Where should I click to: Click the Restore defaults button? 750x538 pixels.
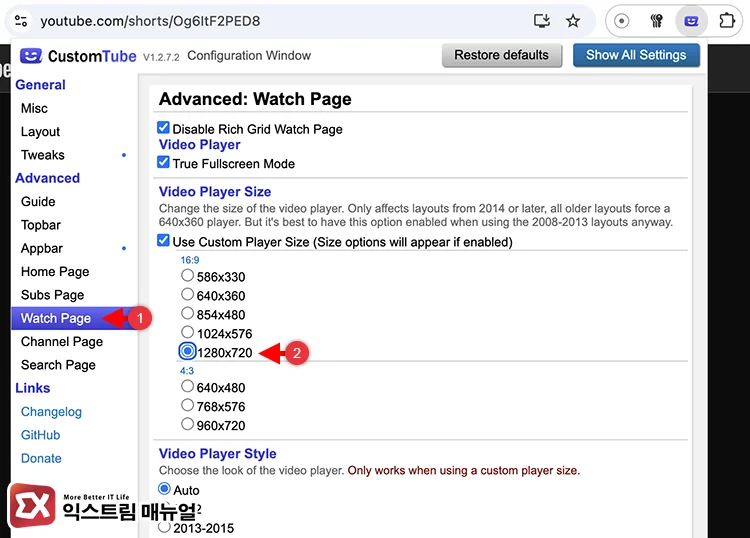[501, 55]
